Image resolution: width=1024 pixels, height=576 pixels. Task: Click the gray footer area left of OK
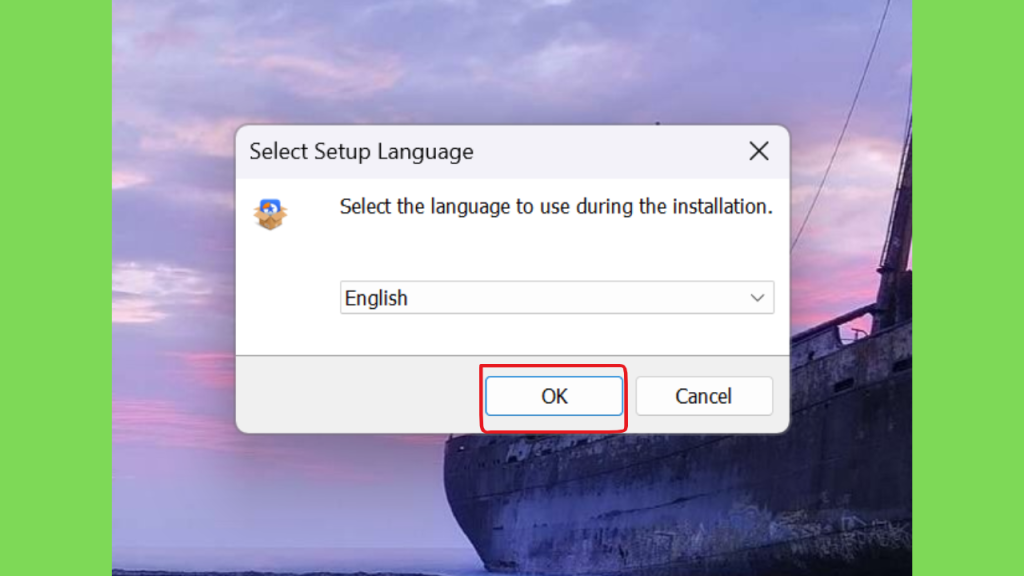point(360,395)
